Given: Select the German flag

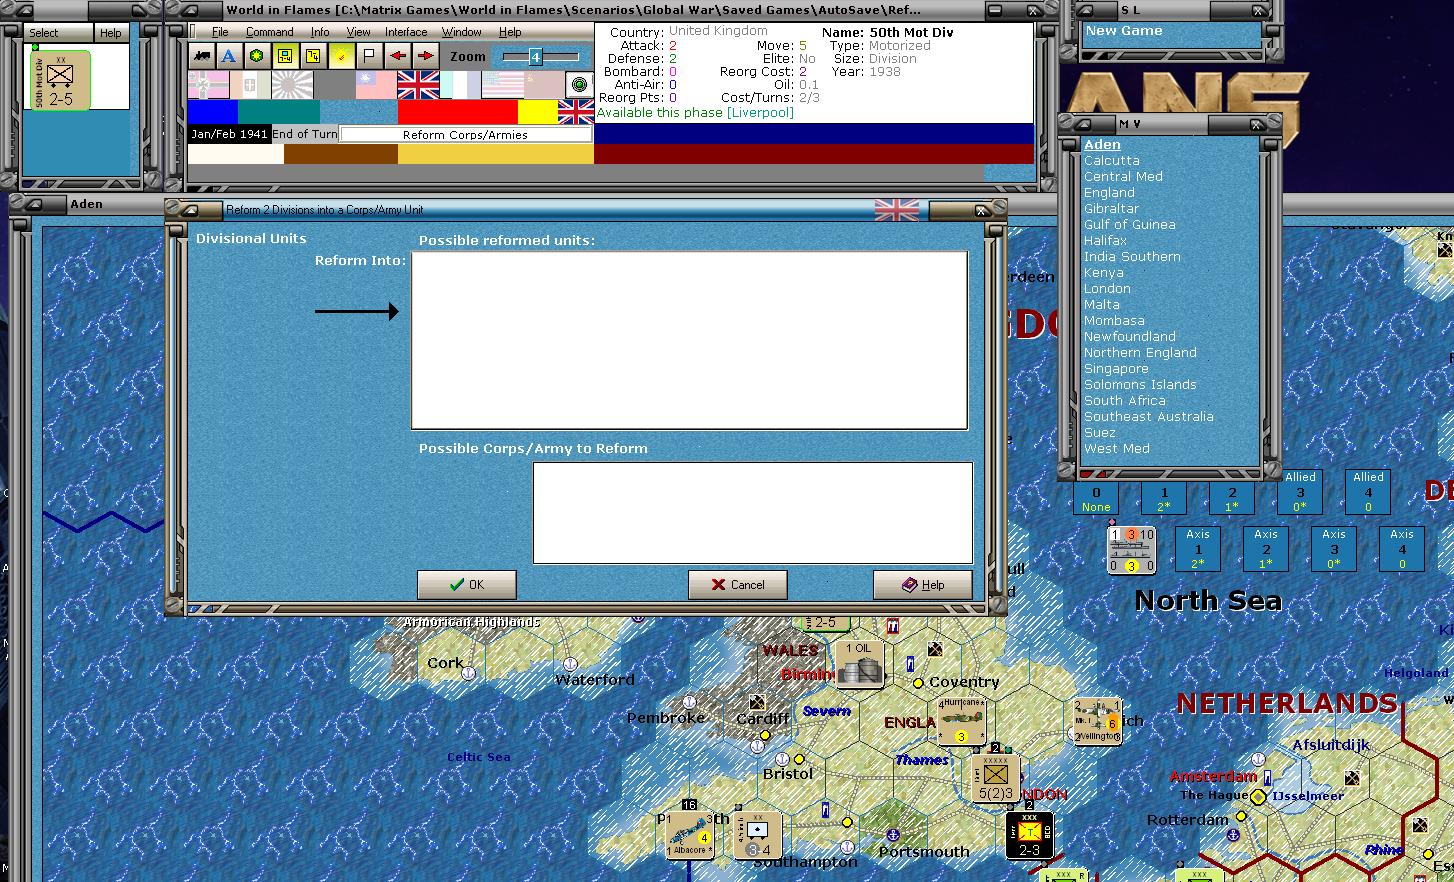Looking at the screenshot, I should pos(208,85).
